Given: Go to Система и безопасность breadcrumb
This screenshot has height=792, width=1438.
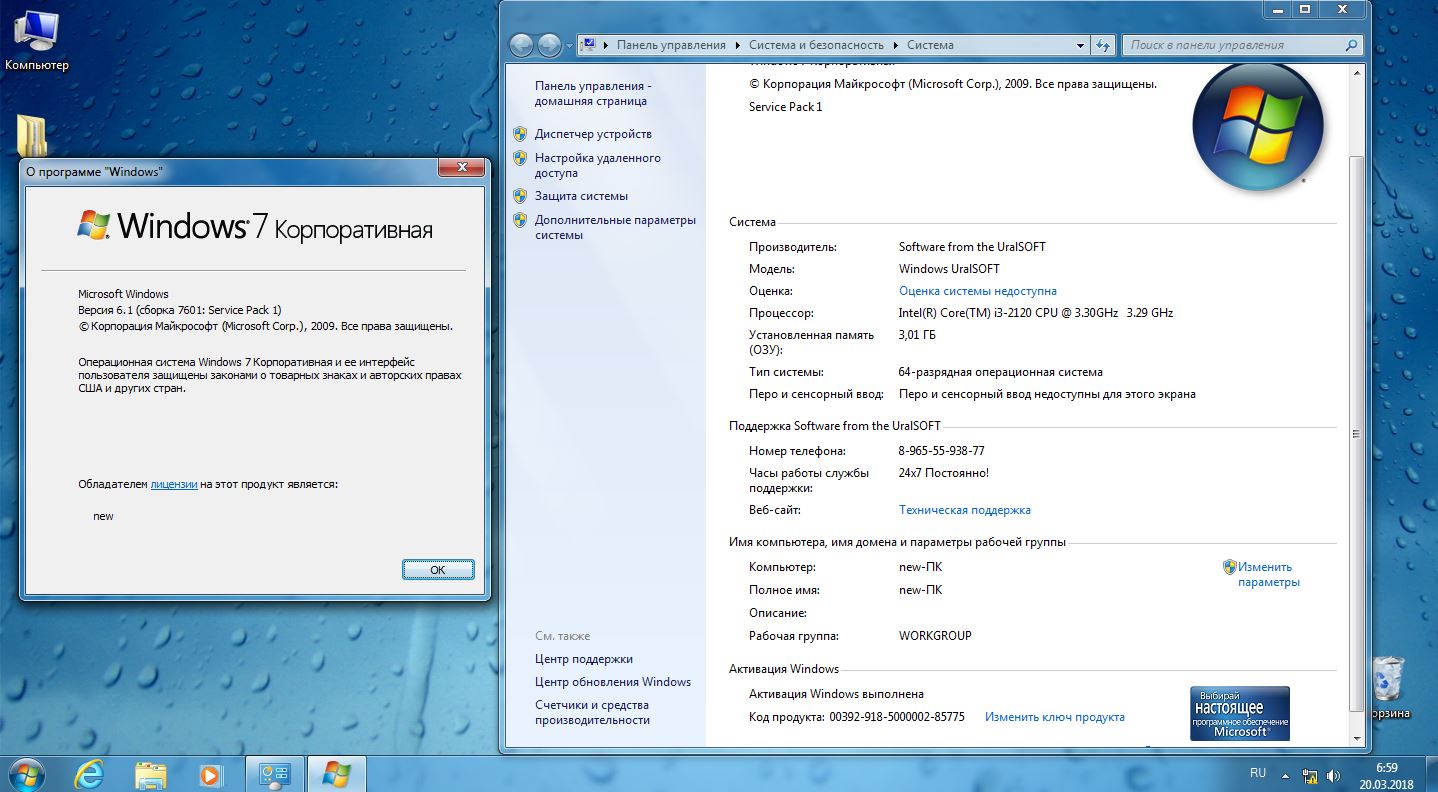Looking at the screenshot, I should [x=816, y=45].
